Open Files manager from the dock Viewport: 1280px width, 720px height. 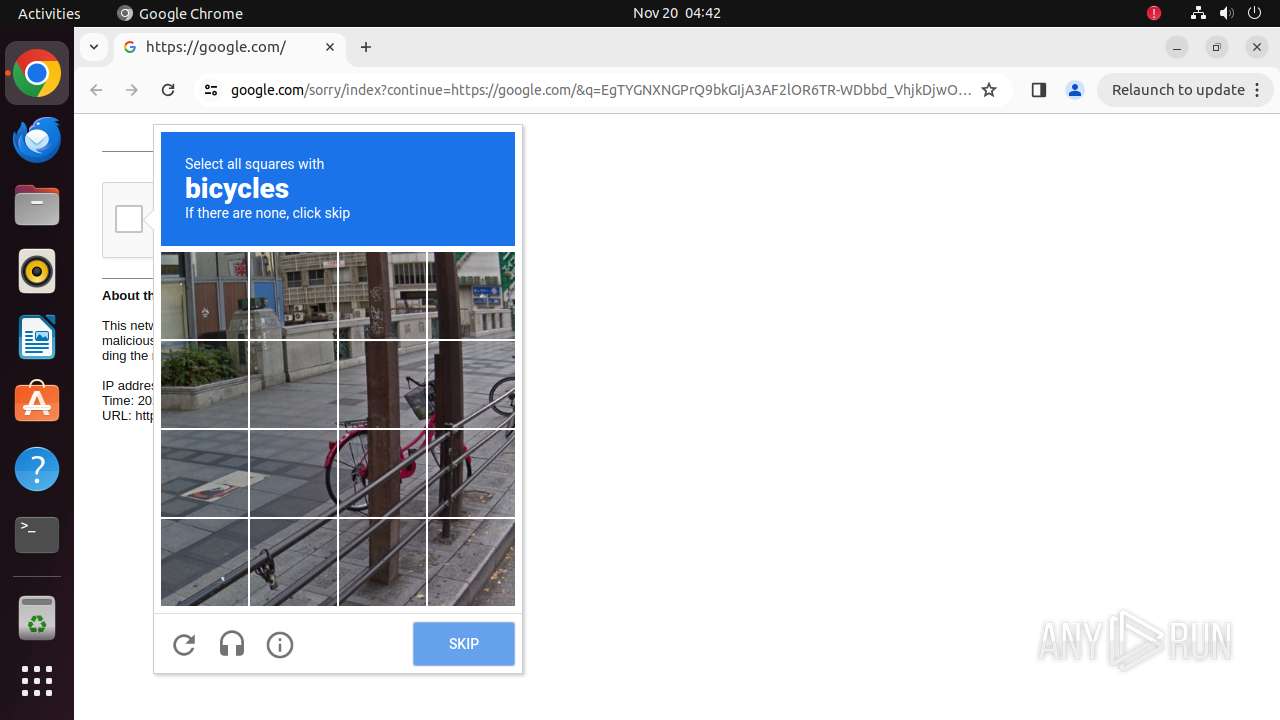37,206
